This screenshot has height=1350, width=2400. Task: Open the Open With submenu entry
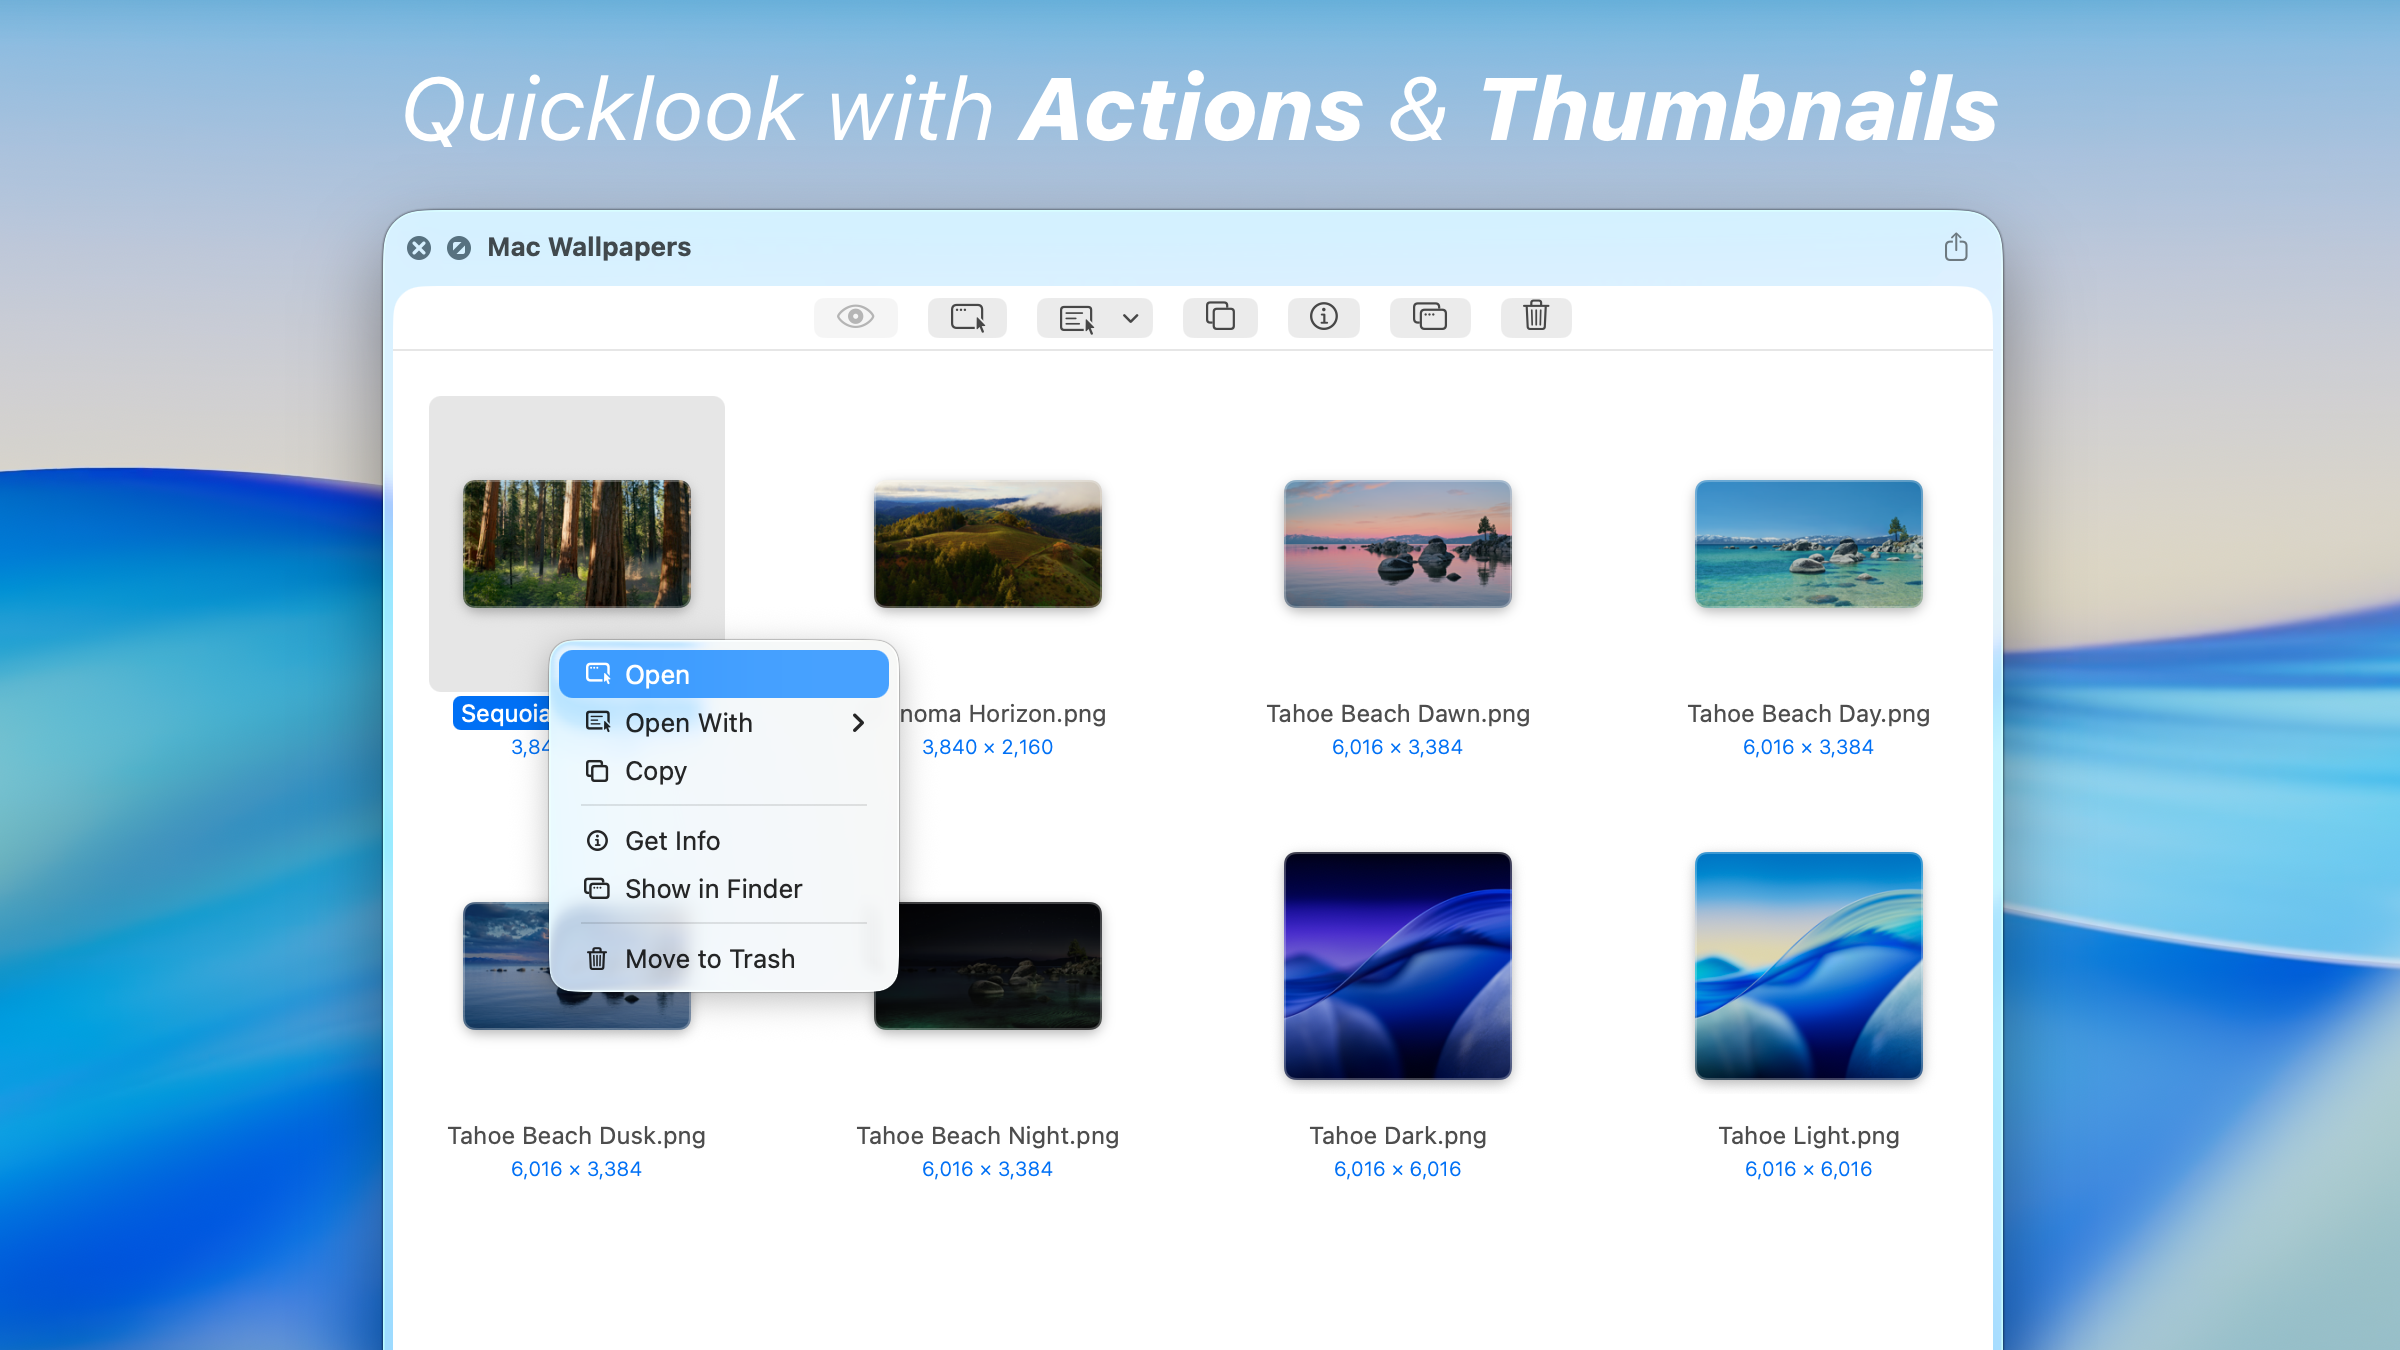tap(689, 723)
